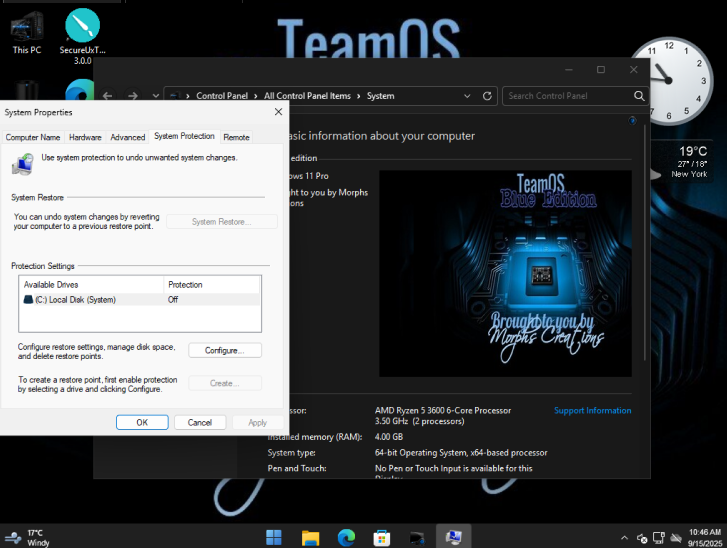Select the System Properties taskbar button
Viewport: 727px width, 548px height.
click(x=453, y=537)
